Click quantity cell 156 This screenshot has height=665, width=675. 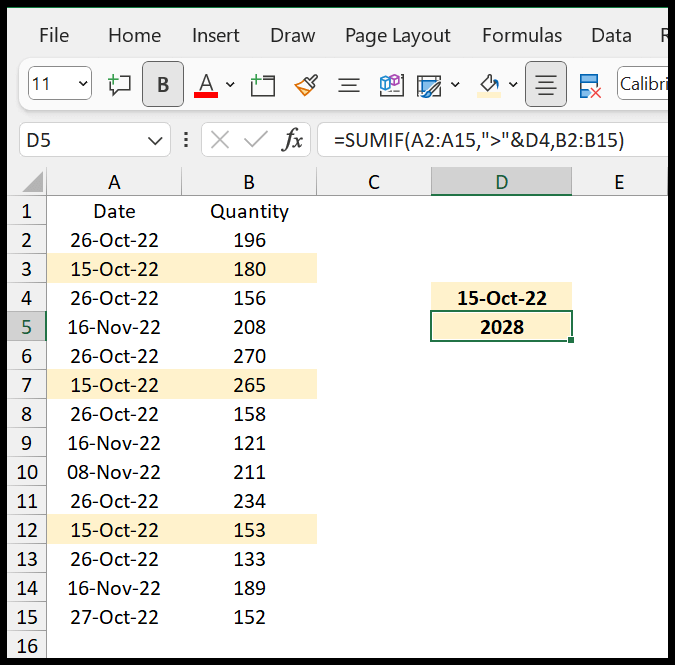tap(249, 298)
